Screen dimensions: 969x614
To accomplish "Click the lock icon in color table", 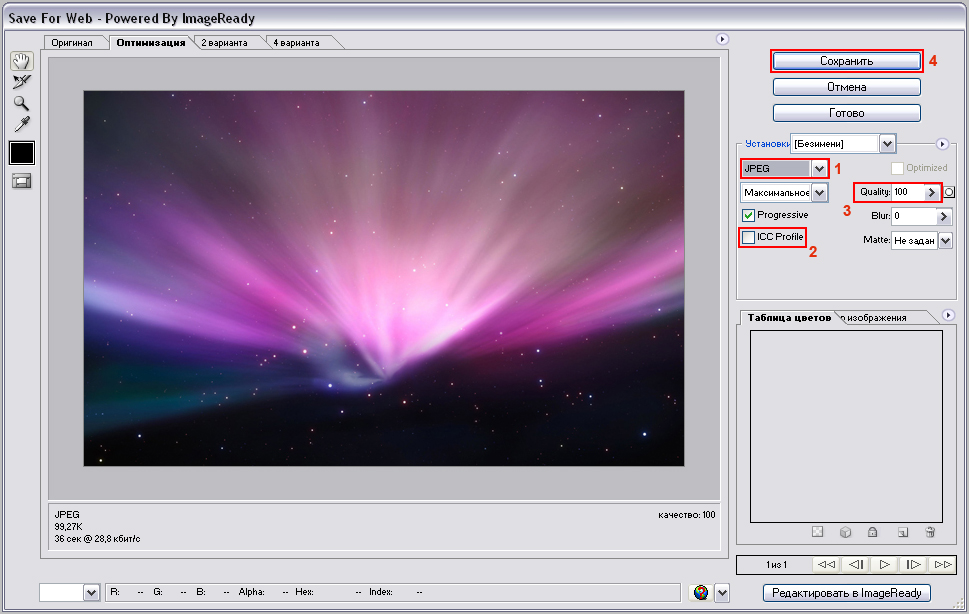I will coord(872,532).
